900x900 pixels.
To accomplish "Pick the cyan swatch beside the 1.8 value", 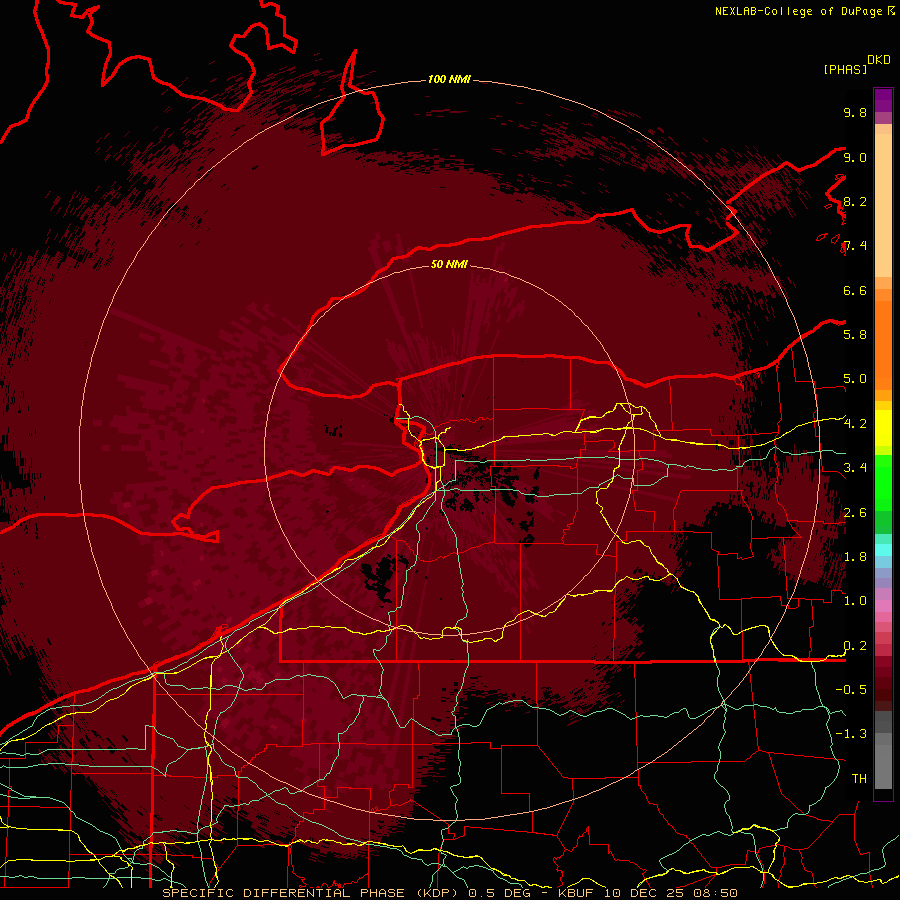I will (x=883, y=550).
